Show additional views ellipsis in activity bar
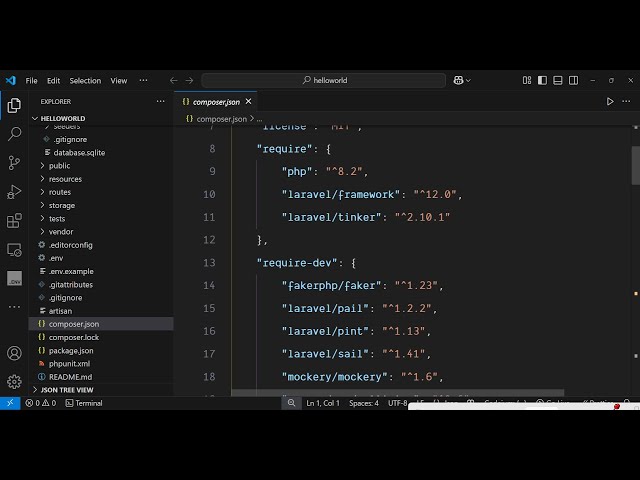Screen dimensions: 640x480 pos(14,307)
